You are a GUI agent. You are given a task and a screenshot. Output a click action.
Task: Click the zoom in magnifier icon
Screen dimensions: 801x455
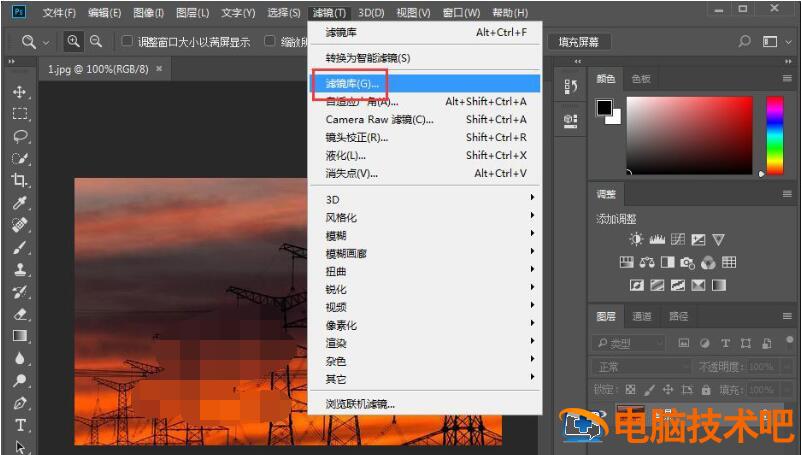74,42
